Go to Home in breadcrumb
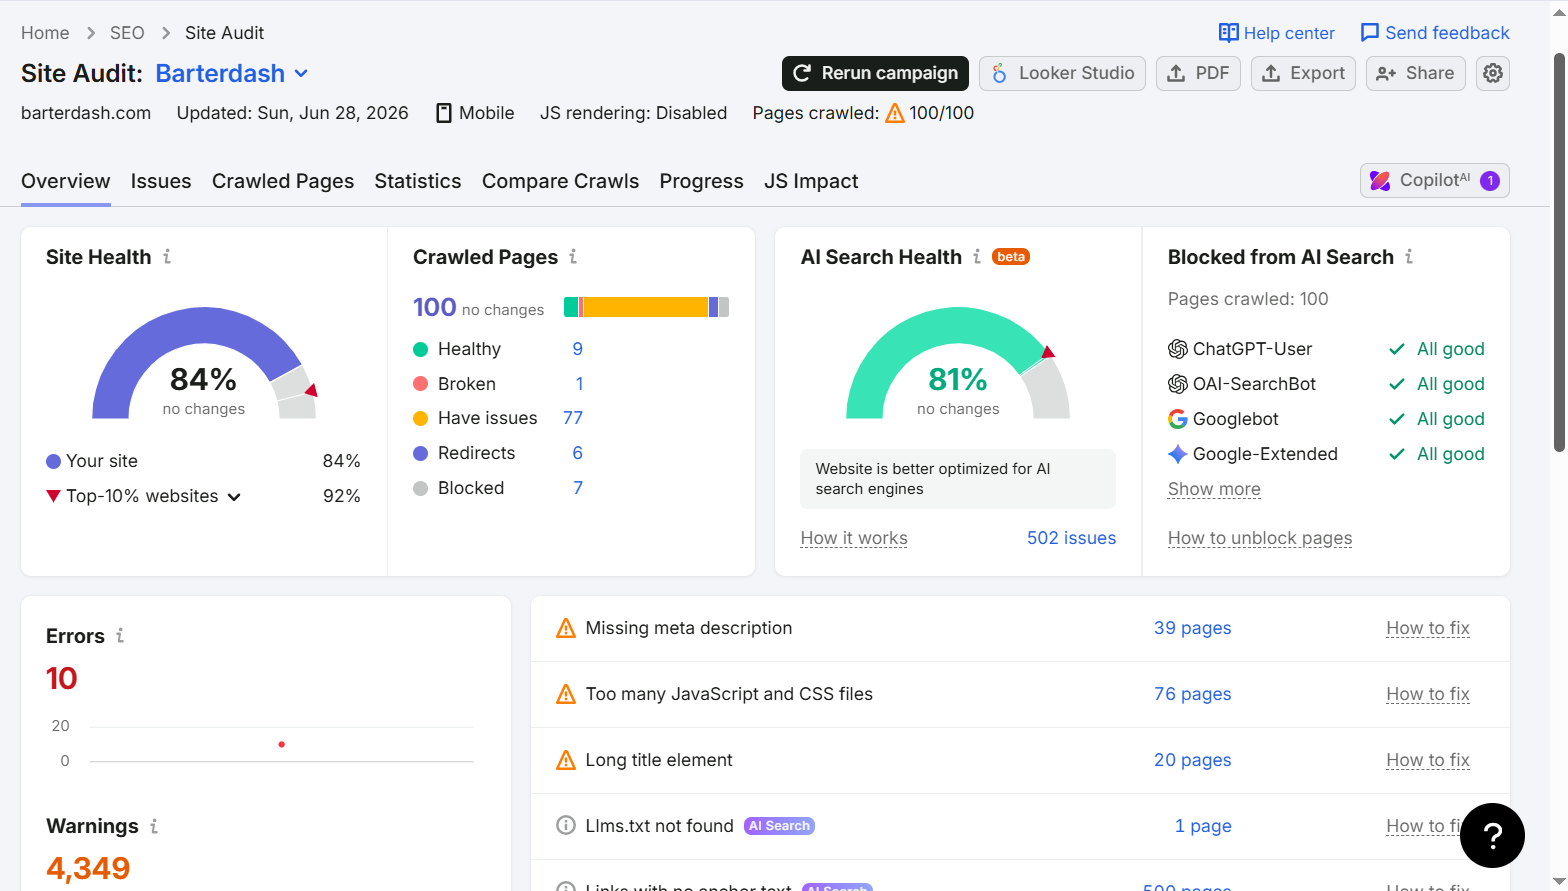The image size is (1568, 891). [45, 33]
